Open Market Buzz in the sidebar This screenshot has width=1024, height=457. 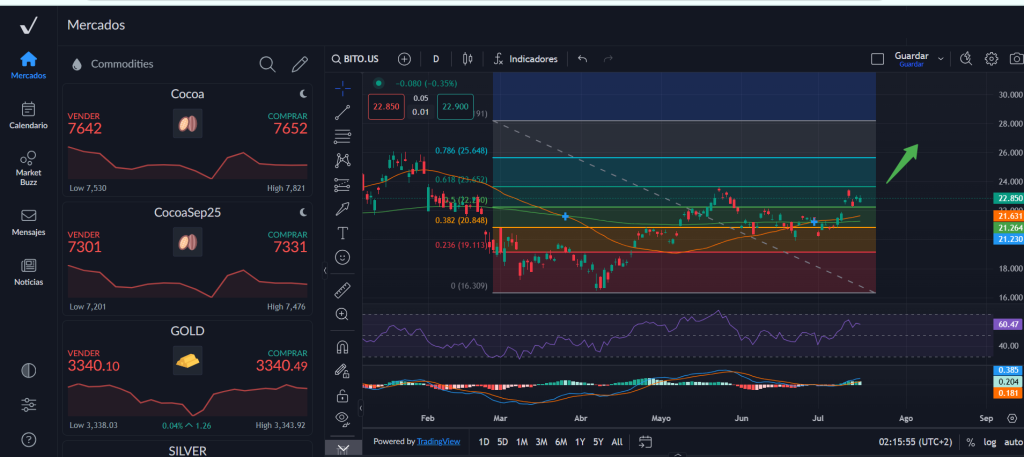[x=28, y=168]
